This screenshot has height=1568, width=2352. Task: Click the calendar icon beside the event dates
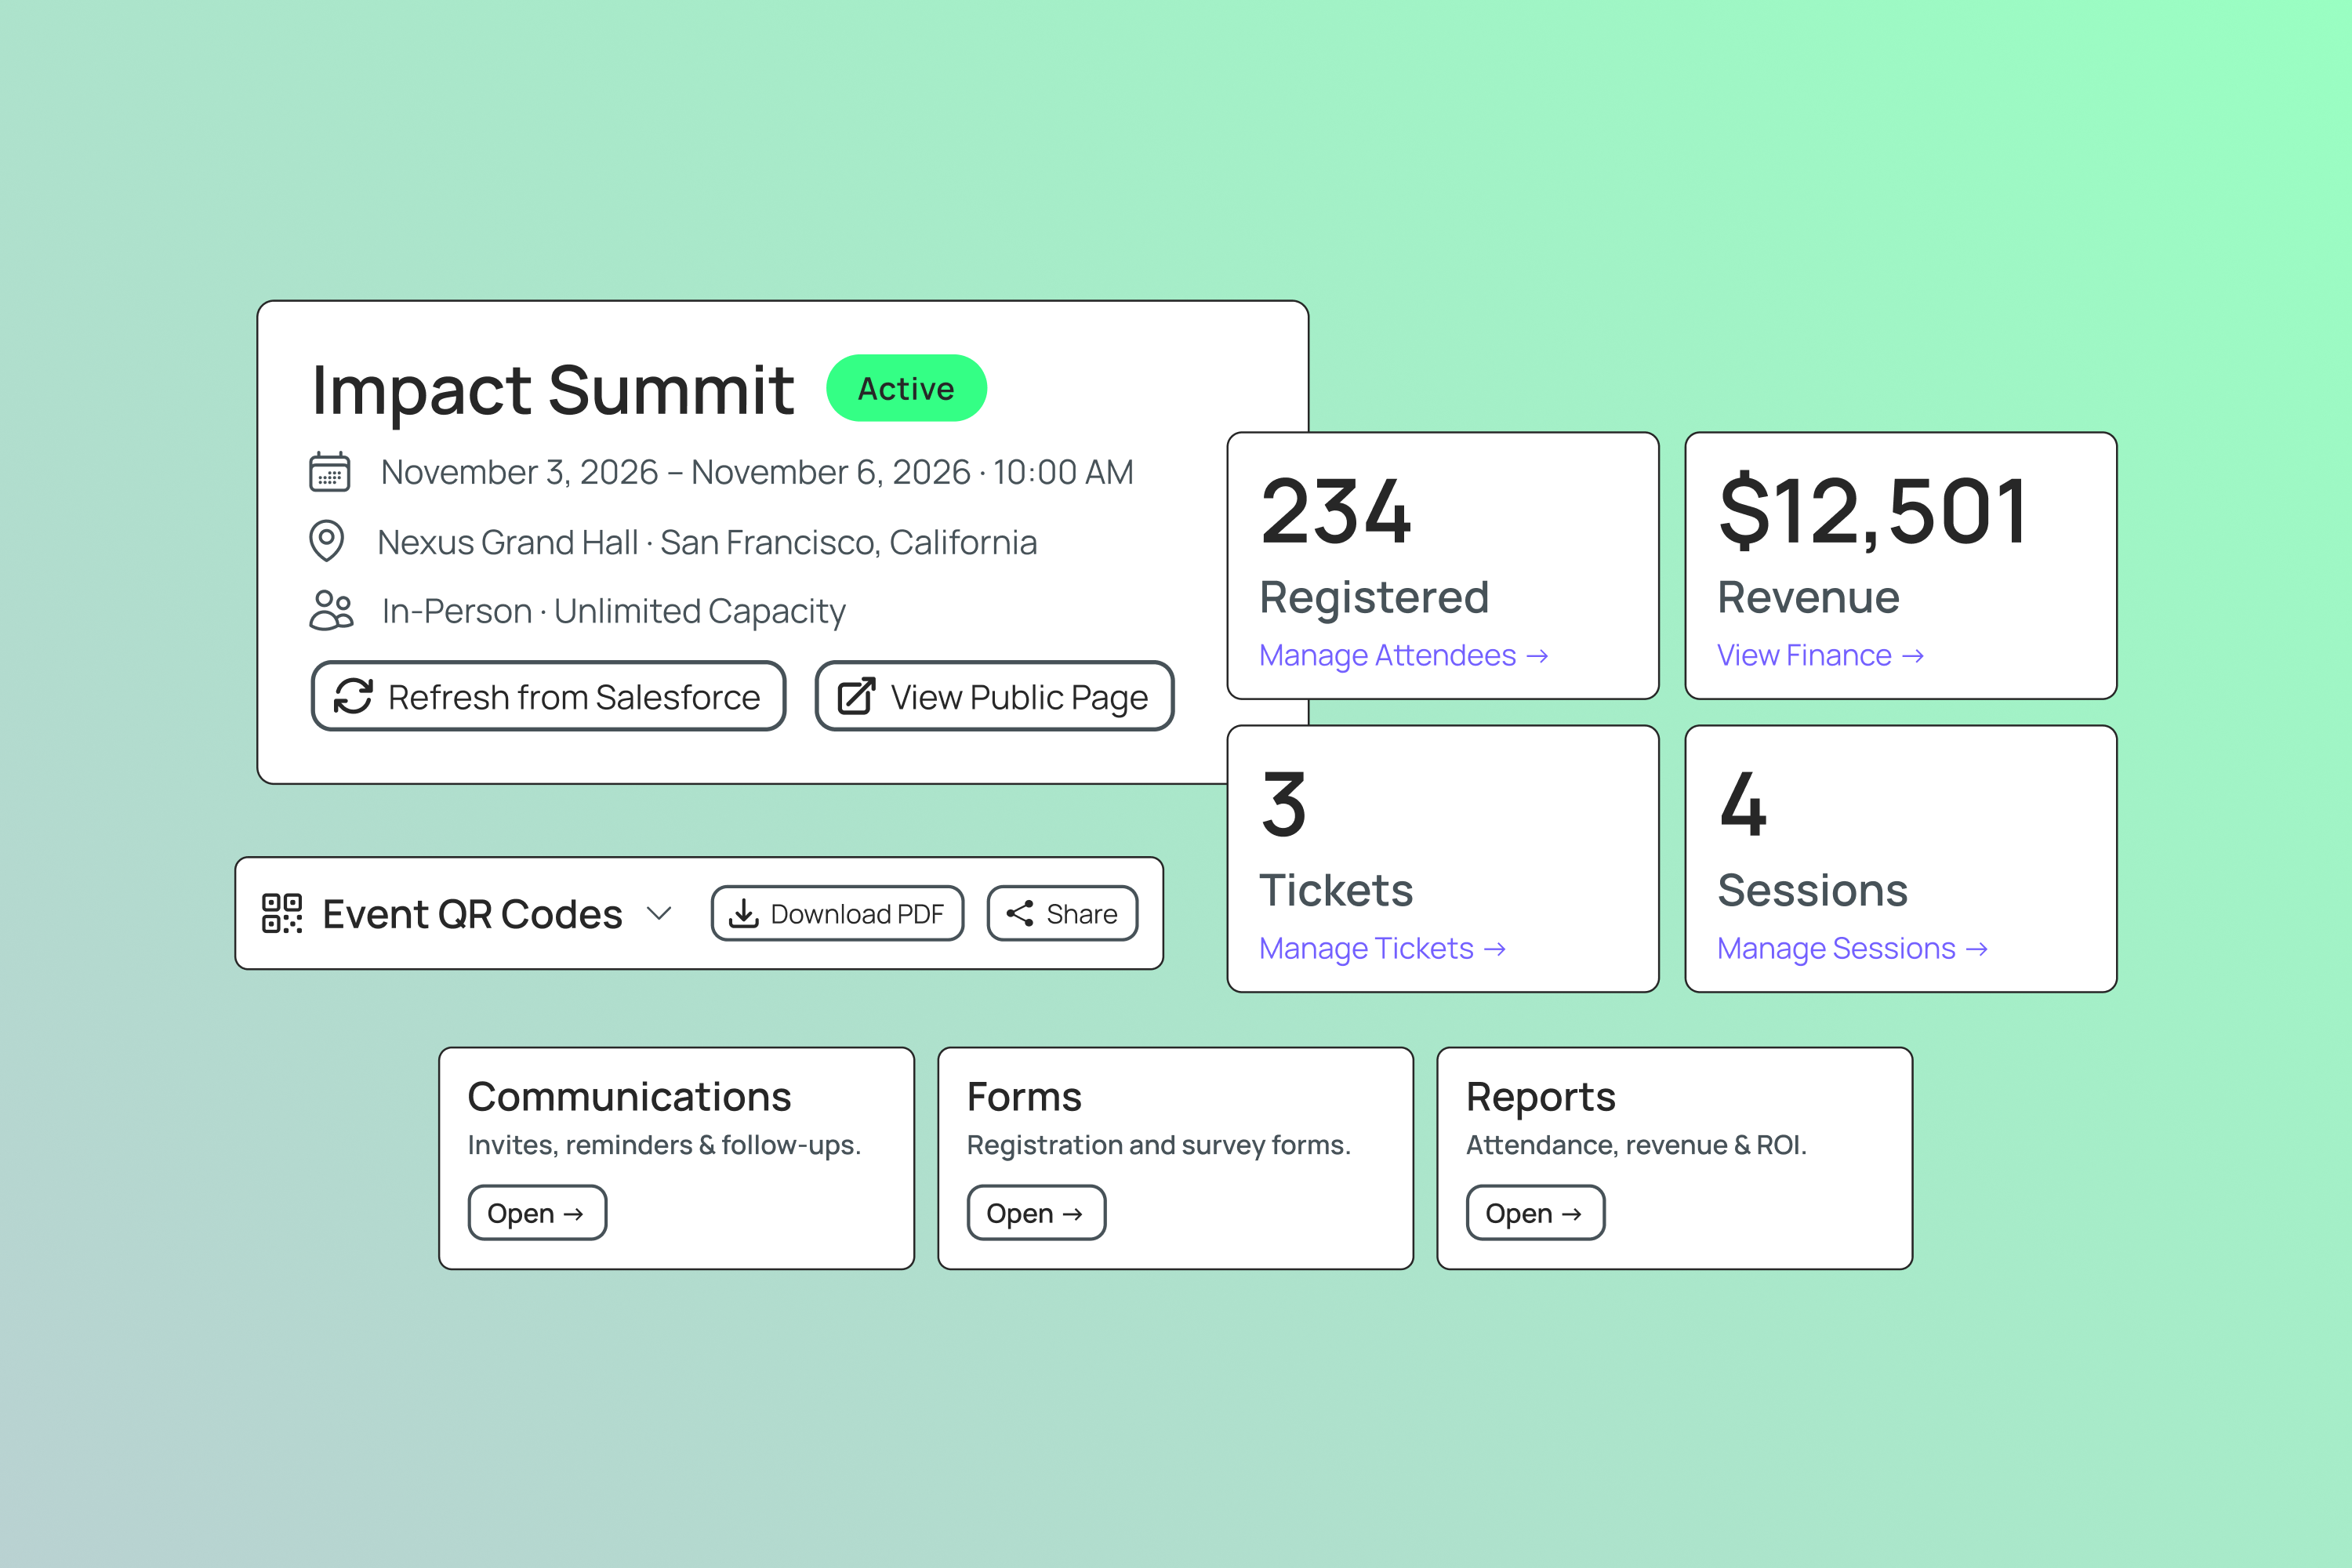point(329,472)
